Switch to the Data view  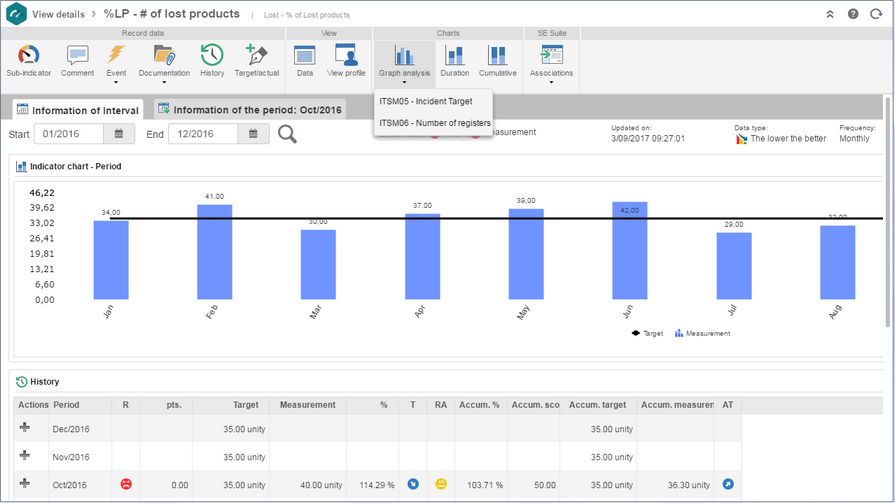304,61
